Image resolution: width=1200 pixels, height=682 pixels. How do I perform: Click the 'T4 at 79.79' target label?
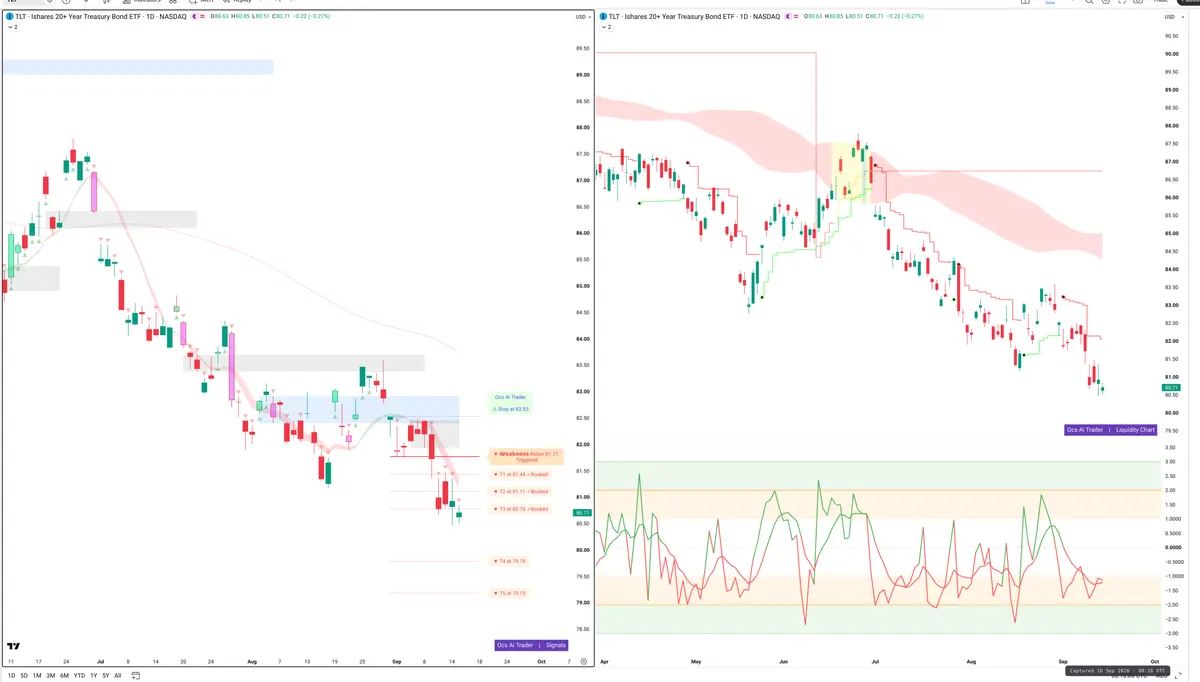point(510,562)
